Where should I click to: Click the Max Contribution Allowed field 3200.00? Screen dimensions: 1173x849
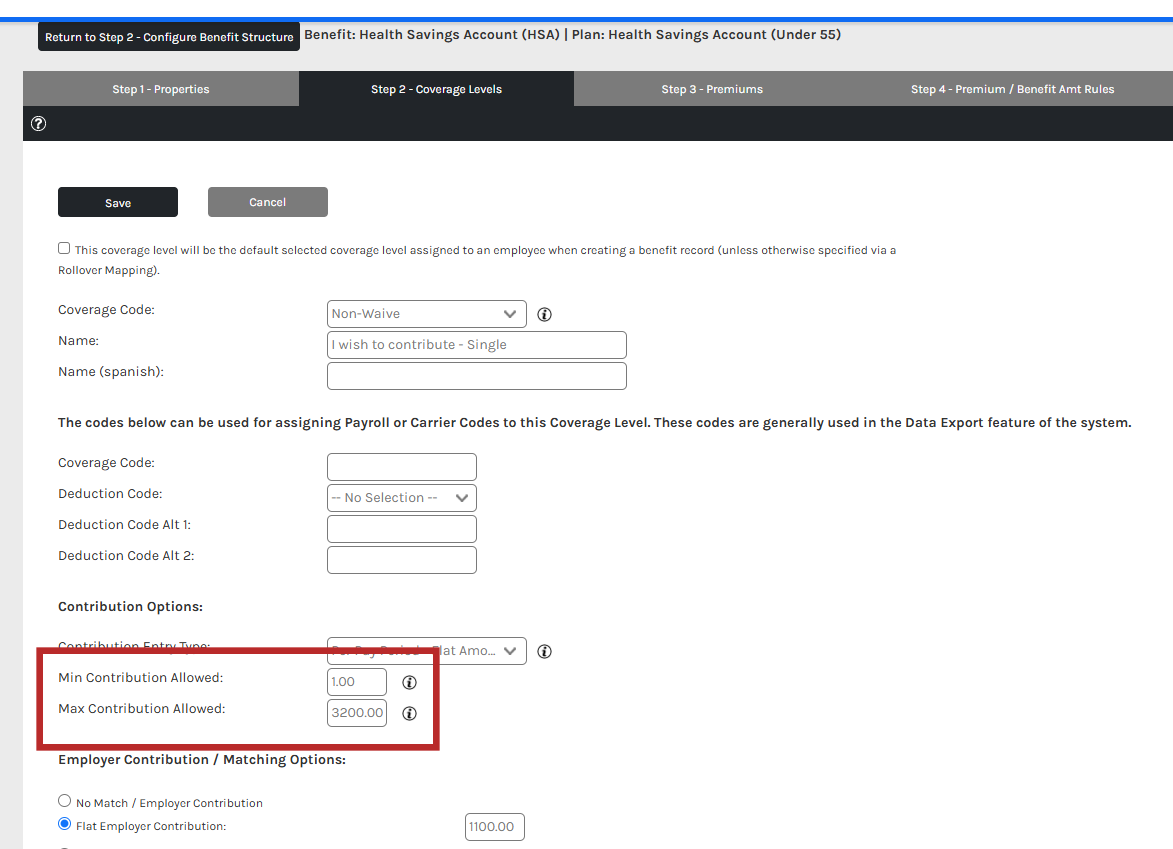click(x=357, y=713)
